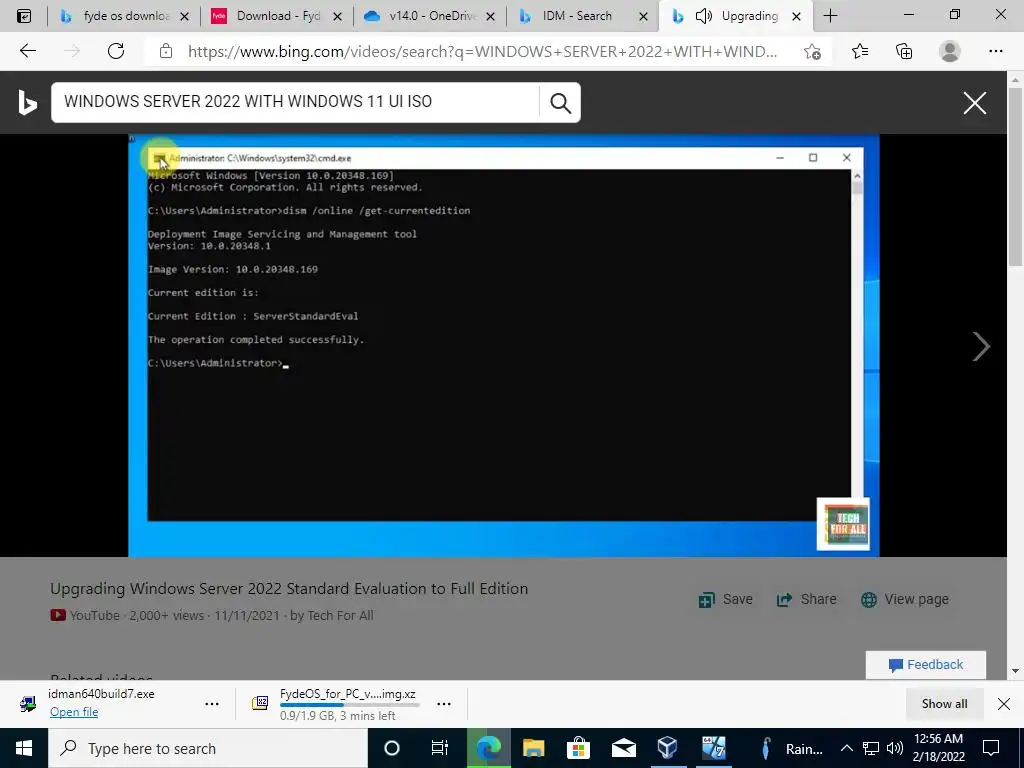Screen dimensions: 1024x768
Task: Close the Bing video overlay
Action: pos(974,103)
